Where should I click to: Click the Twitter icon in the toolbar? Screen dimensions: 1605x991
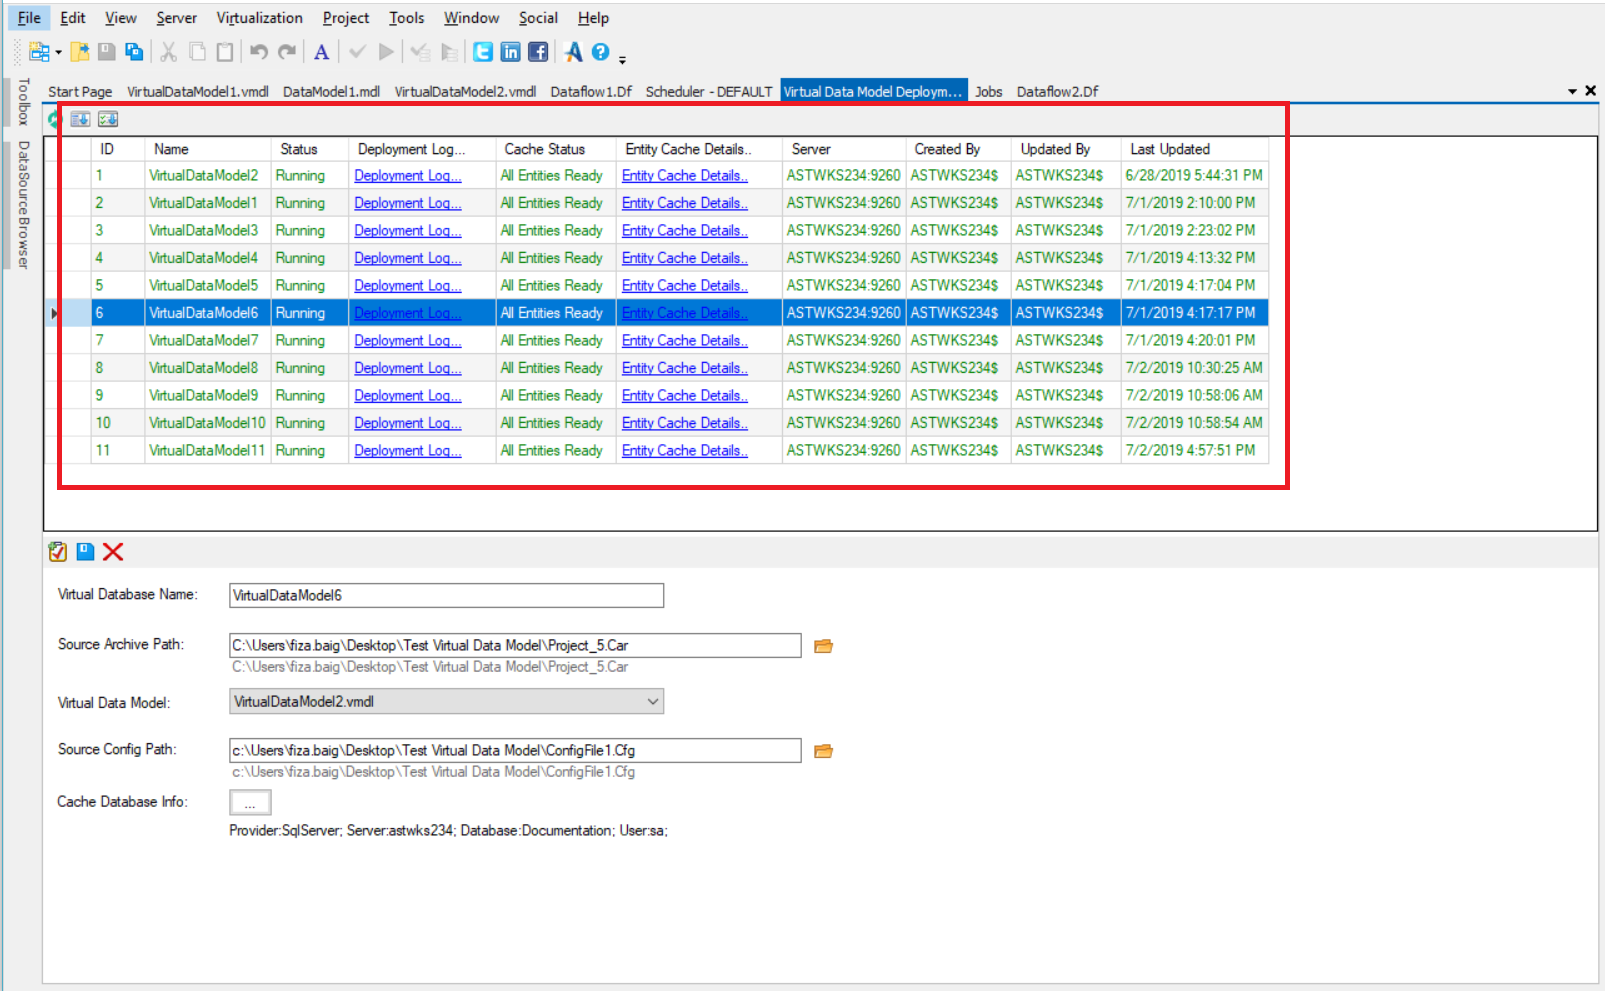[483, 52]
